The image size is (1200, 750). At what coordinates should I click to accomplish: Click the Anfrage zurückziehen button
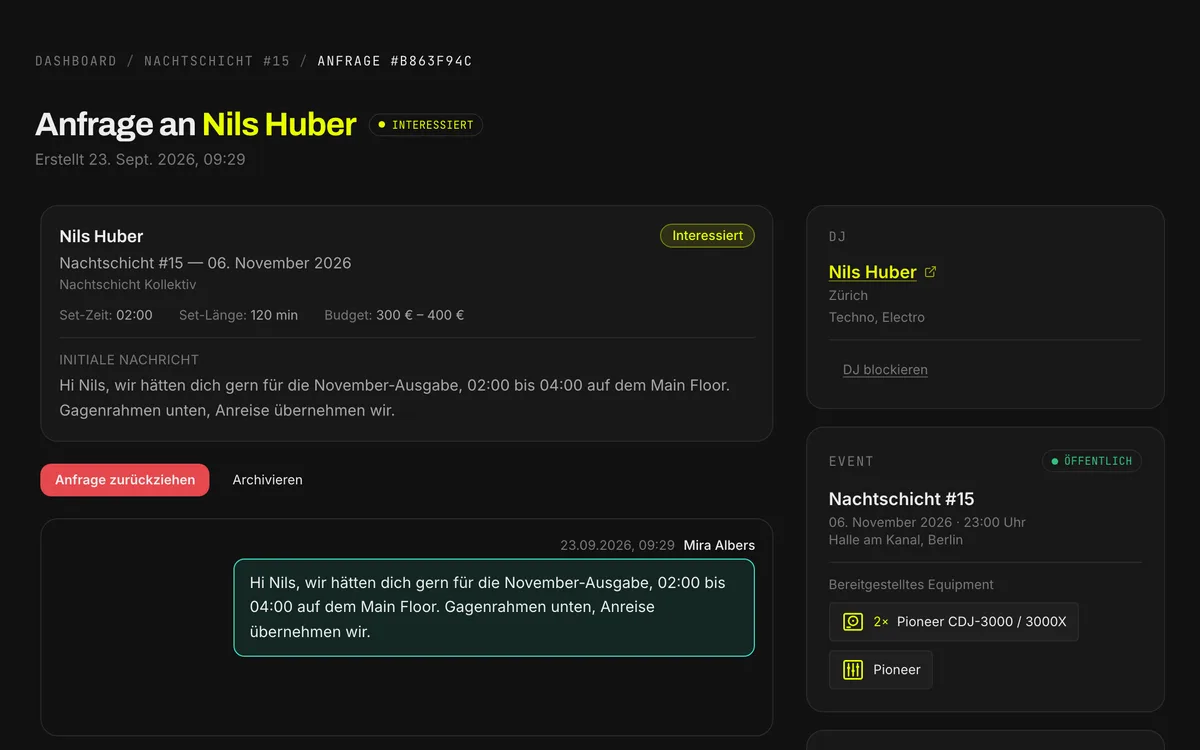coord(125,480)
